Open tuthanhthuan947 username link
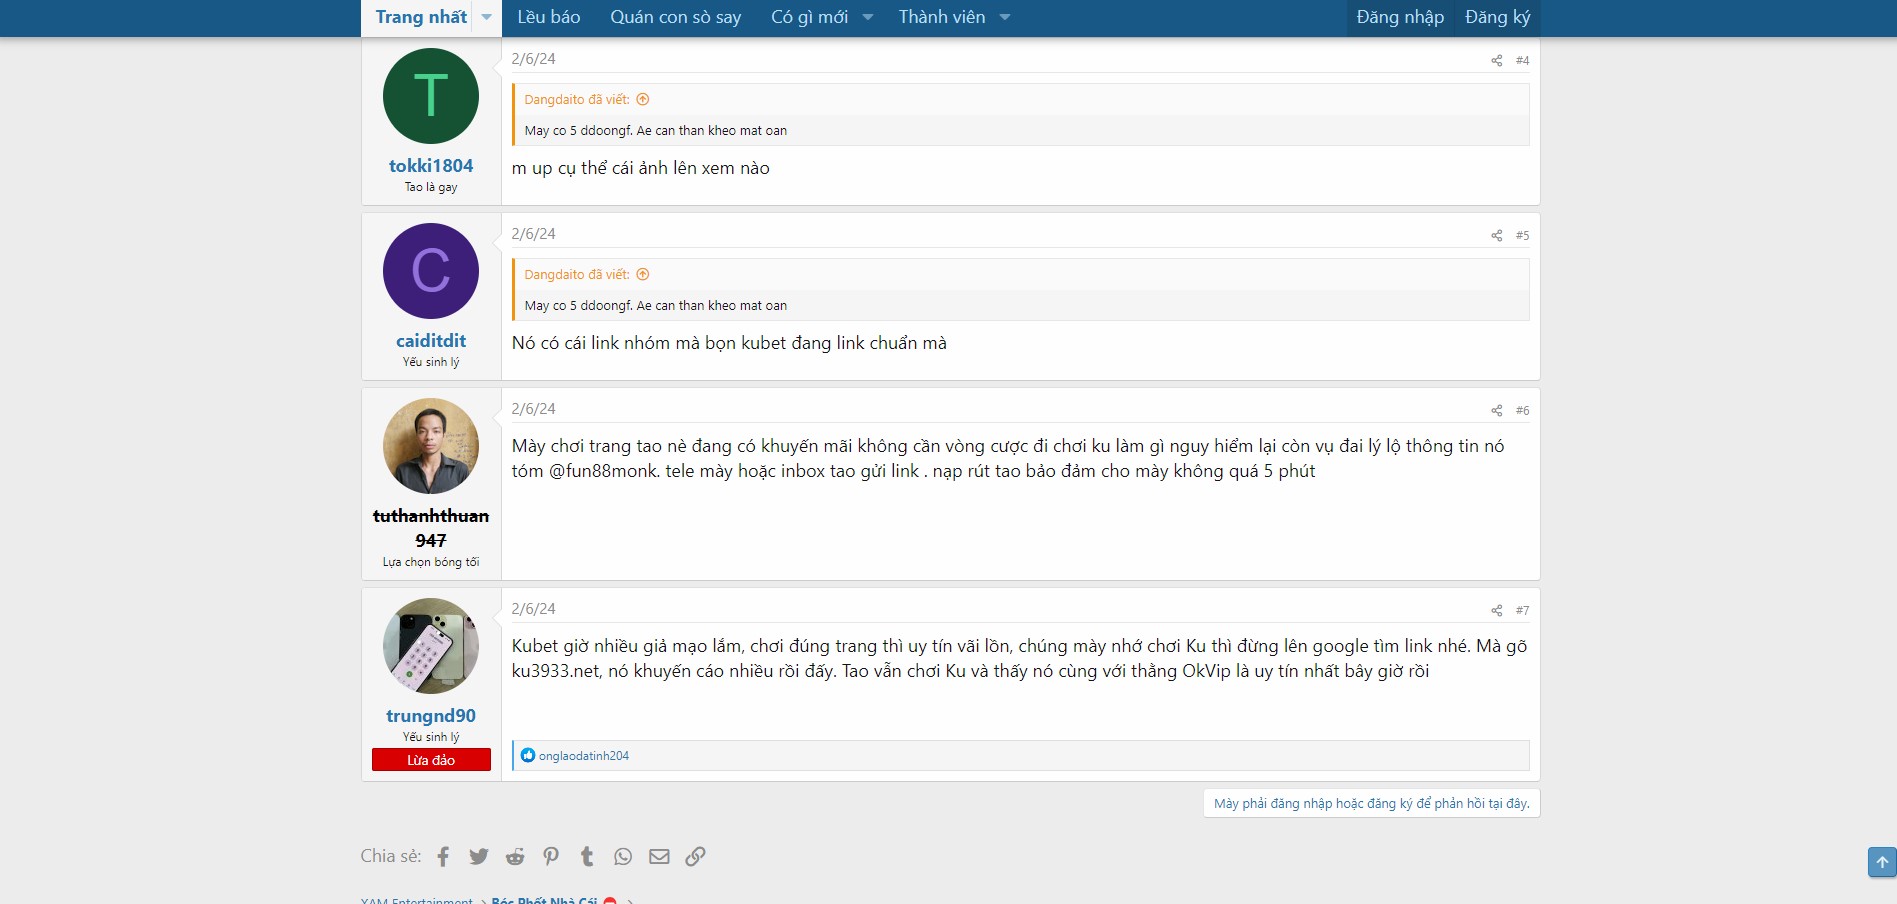This screenshot has height=904, width=1897. (x=431, y=528)
